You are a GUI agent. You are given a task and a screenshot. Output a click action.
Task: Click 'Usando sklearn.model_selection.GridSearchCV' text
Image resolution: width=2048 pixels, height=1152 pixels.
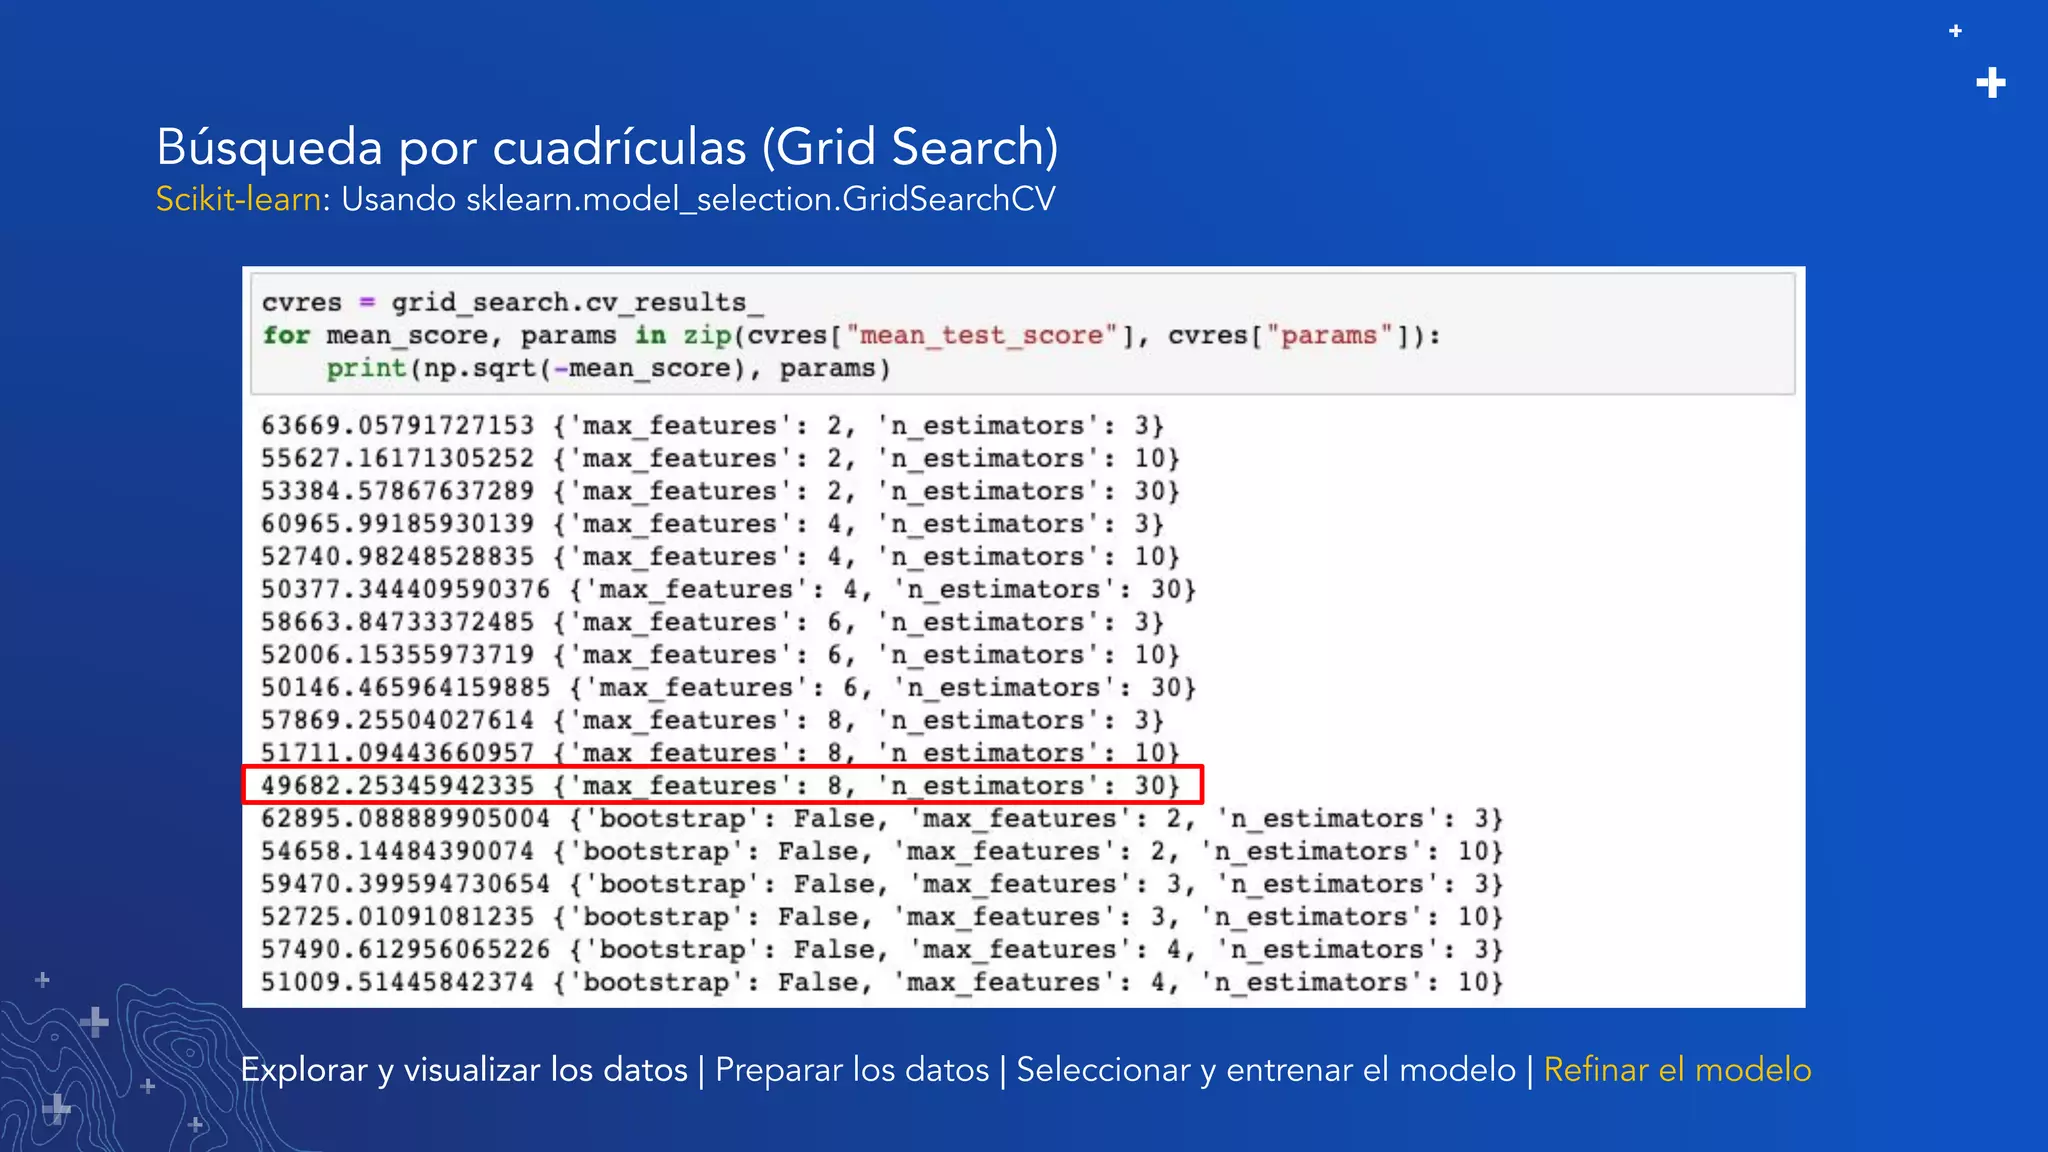tap(698, 199)
